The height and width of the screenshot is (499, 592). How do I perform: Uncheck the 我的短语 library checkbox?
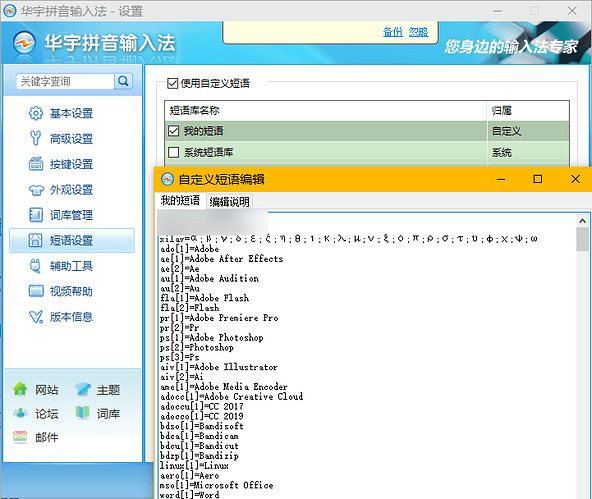[x=173, y=131]
